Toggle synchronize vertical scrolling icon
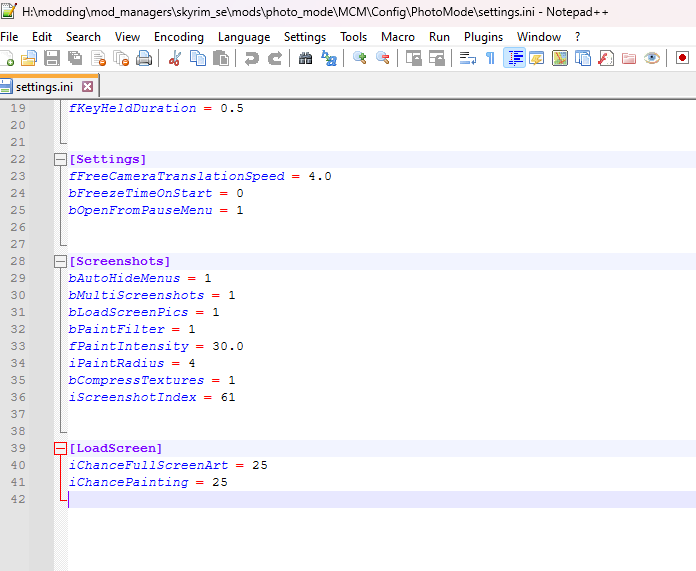The image size is (696, 571). pos(414,58)
